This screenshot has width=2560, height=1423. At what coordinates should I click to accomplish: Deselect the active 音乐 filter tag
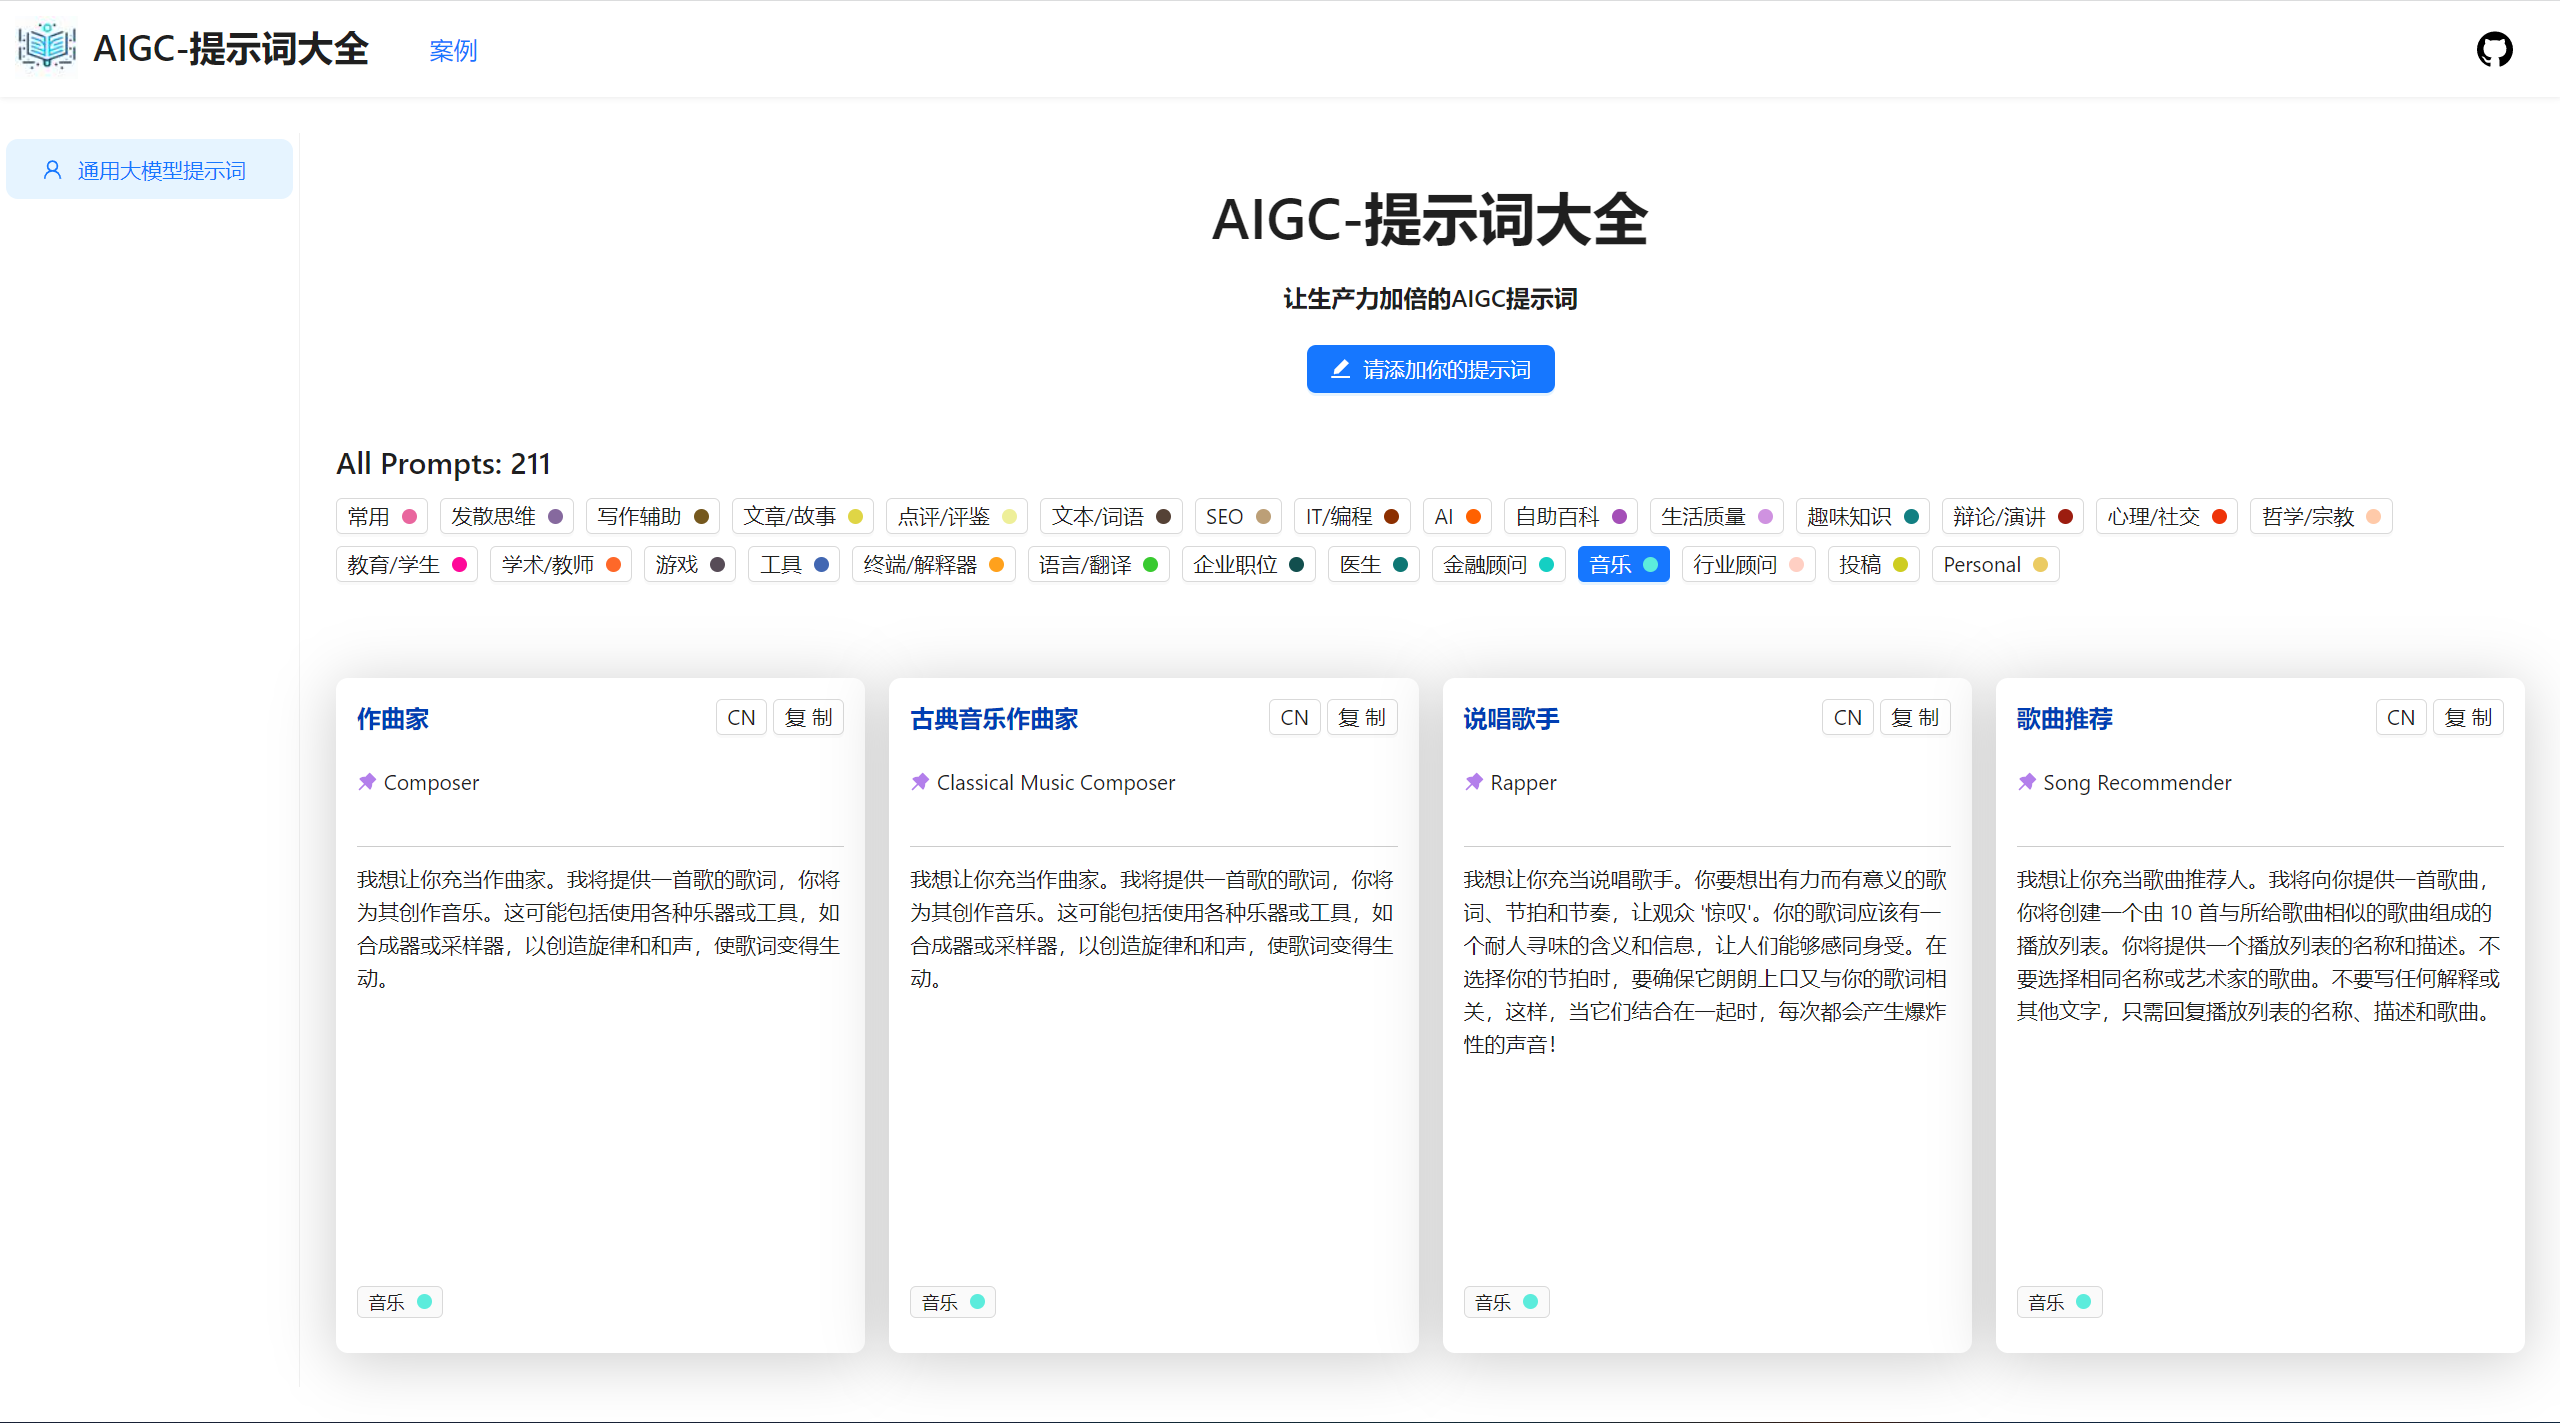[1622, 565]
